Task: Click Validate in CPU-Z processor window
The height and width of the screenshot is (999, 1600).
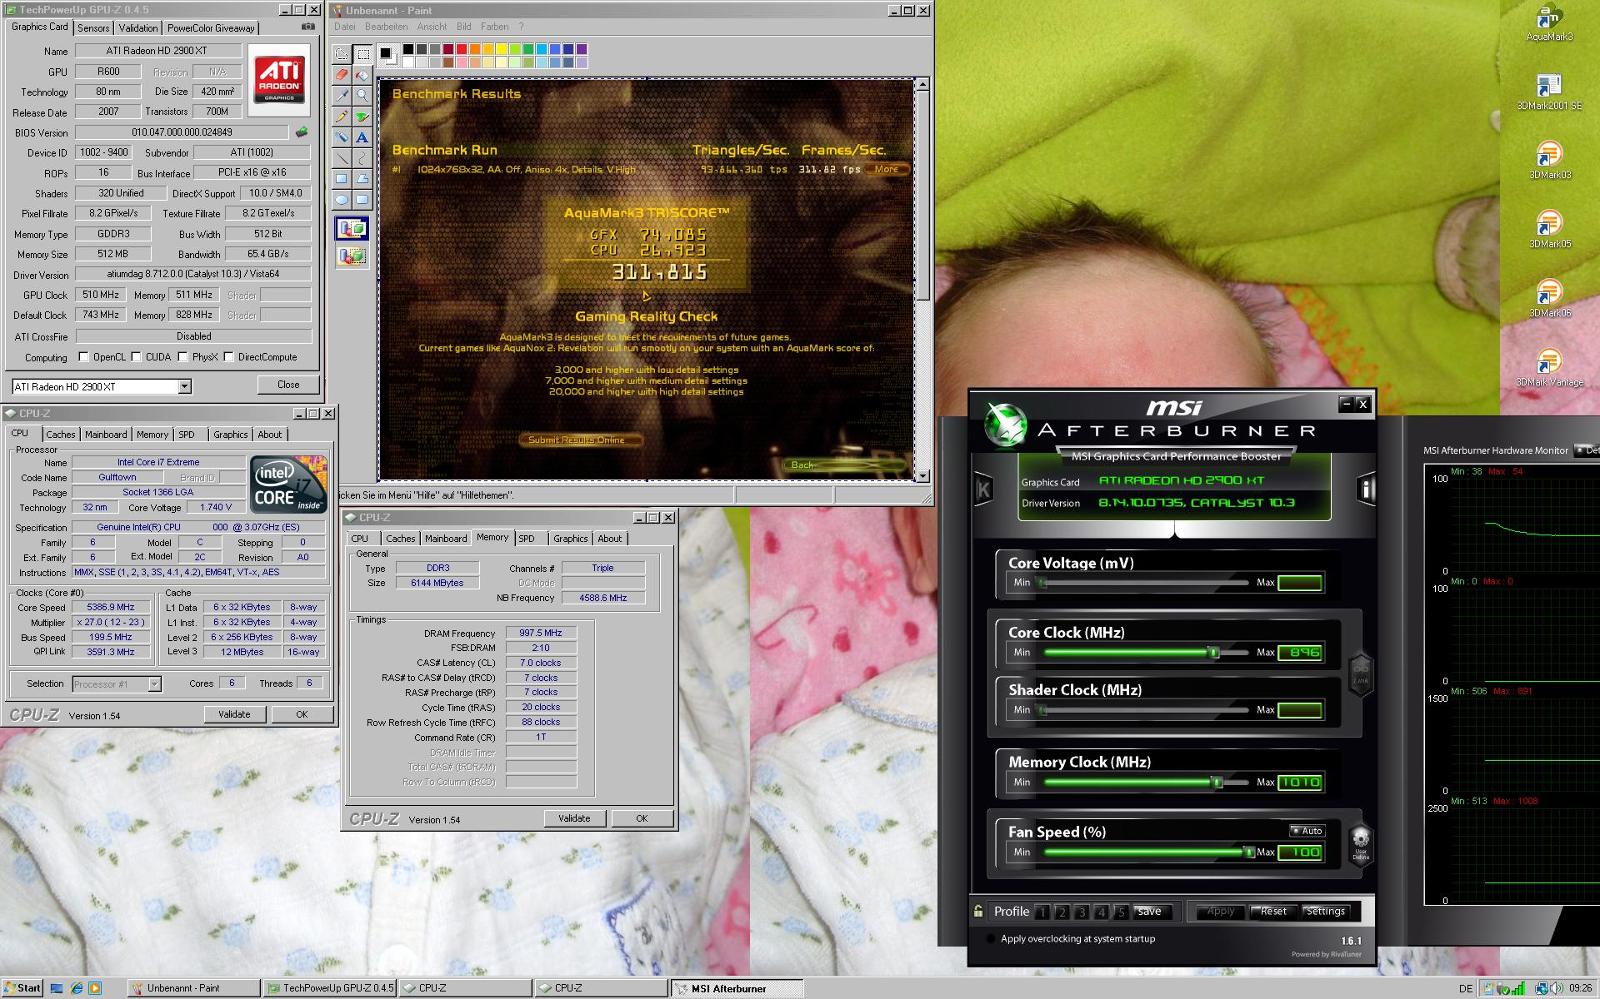Action: pyautogui.click(x=234, y=714)
